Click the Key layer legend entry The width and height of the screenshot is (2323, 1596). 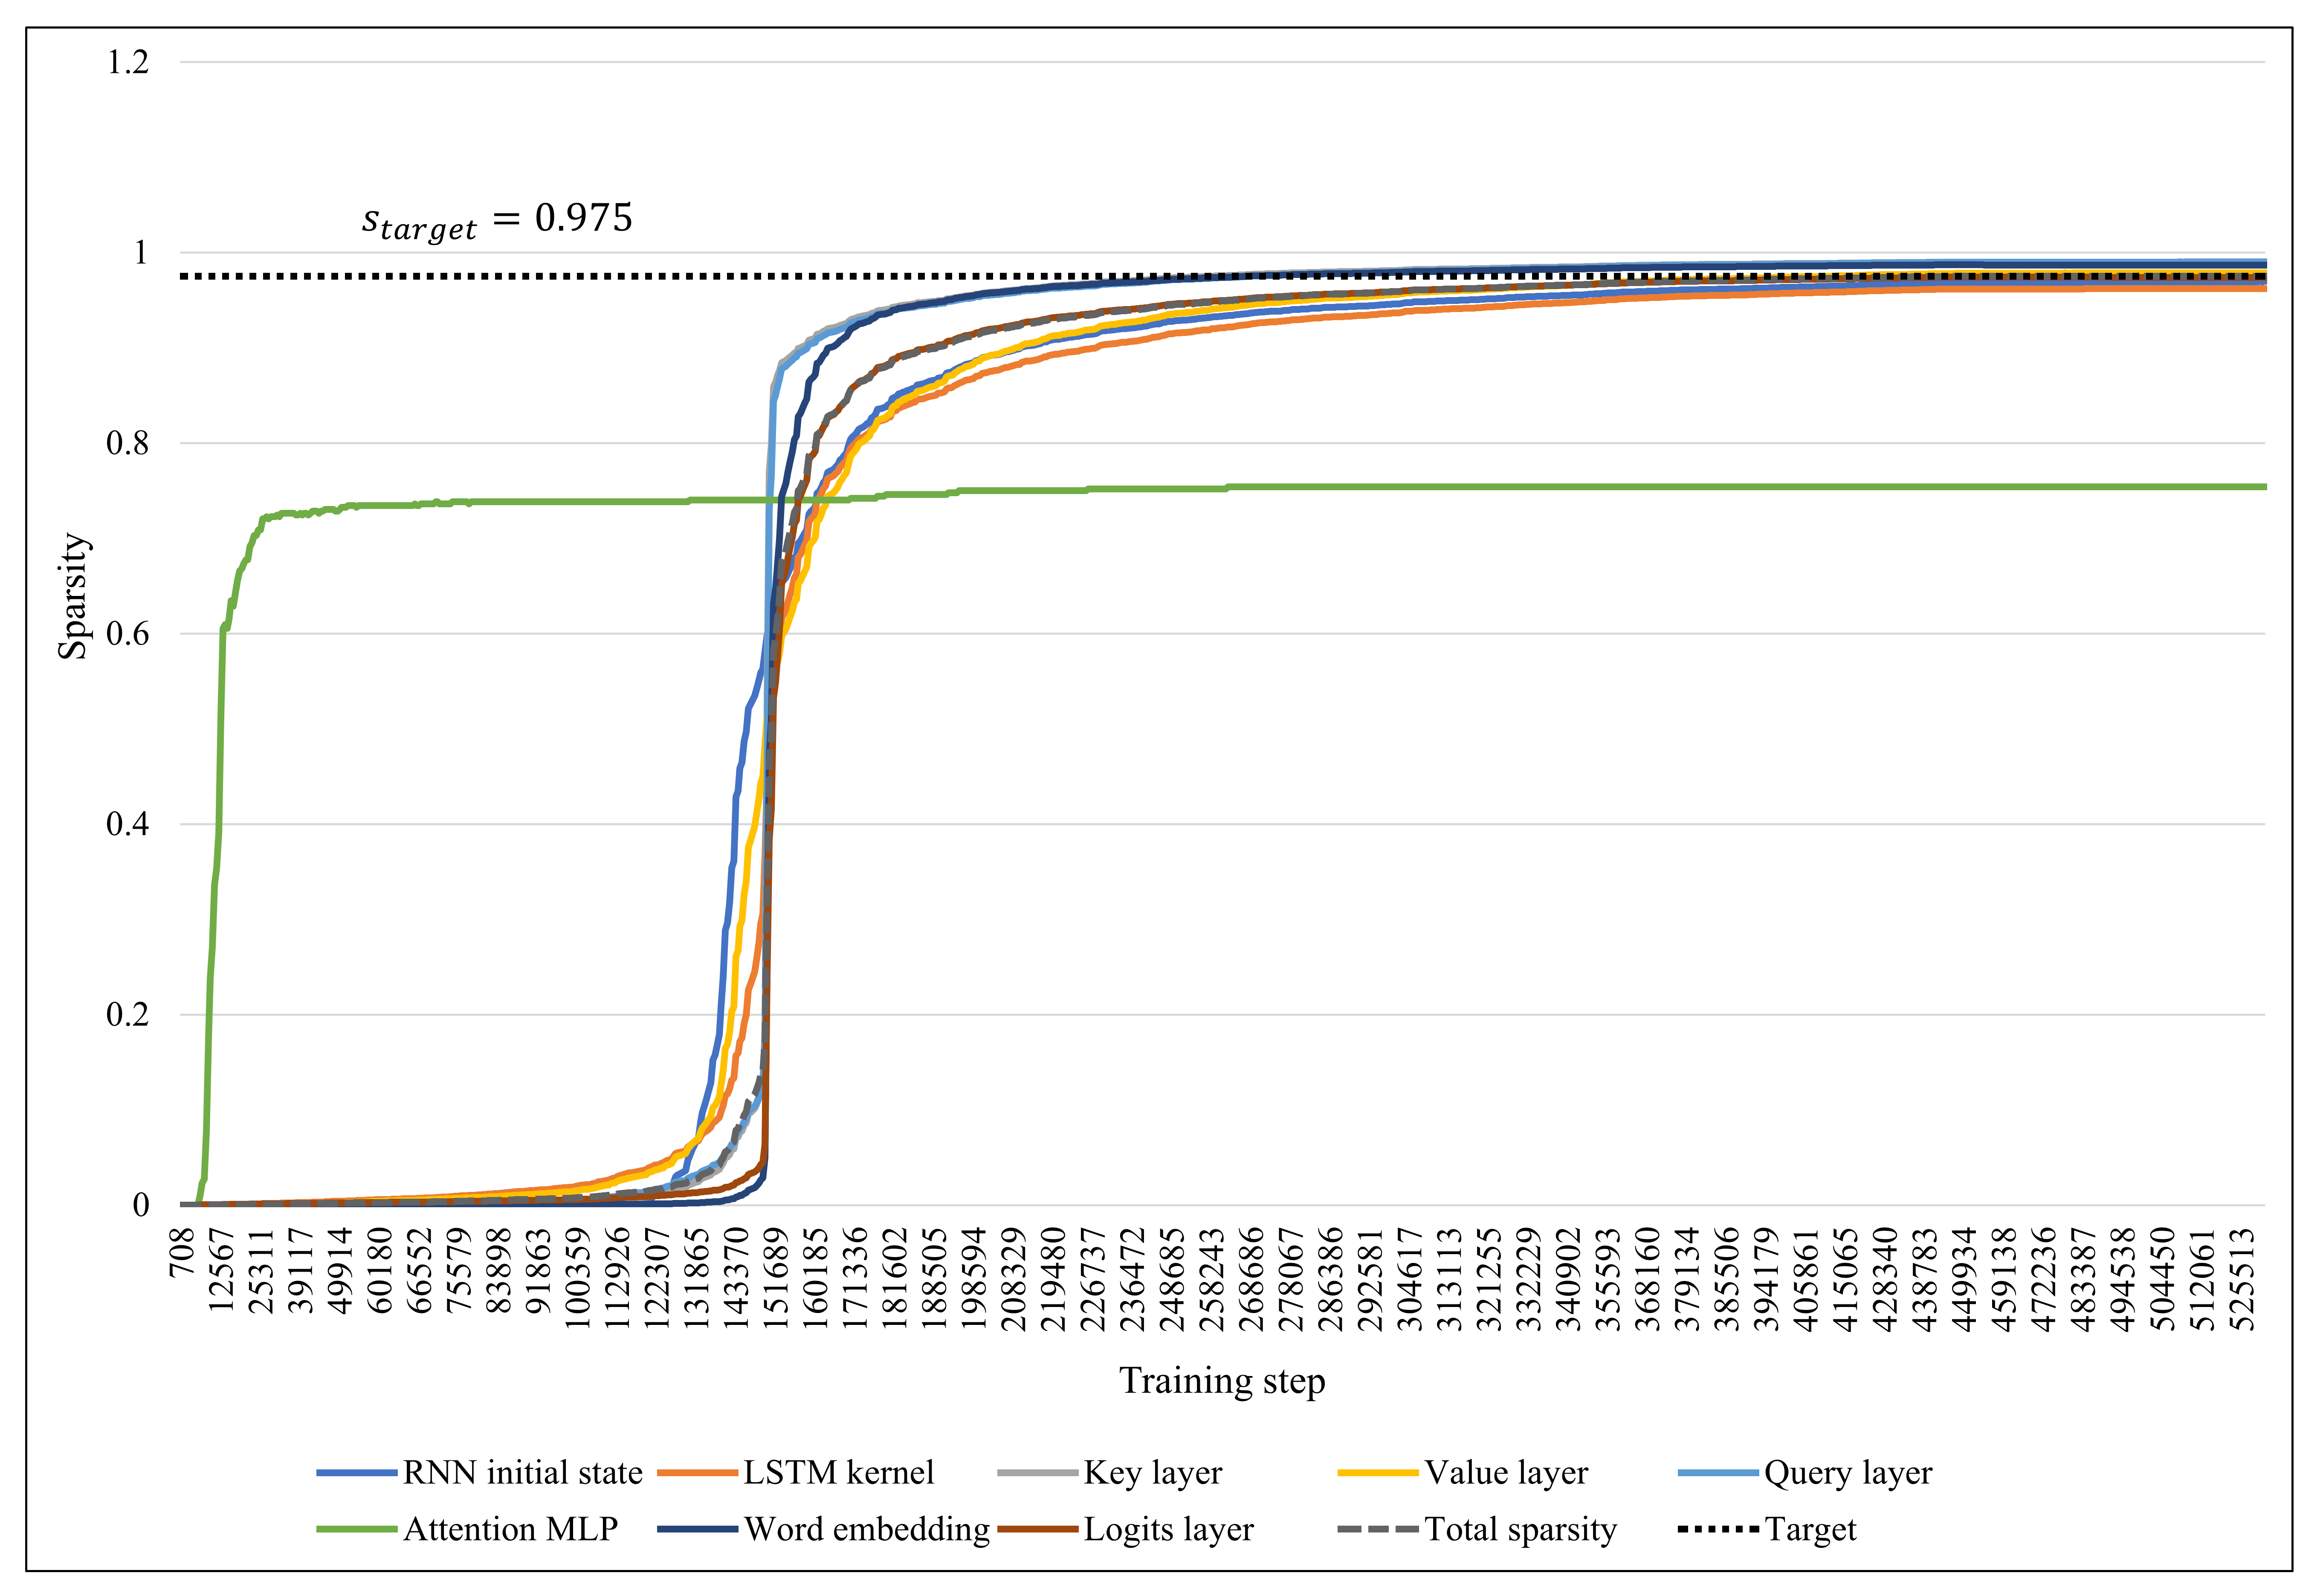pos(1152,1473)
